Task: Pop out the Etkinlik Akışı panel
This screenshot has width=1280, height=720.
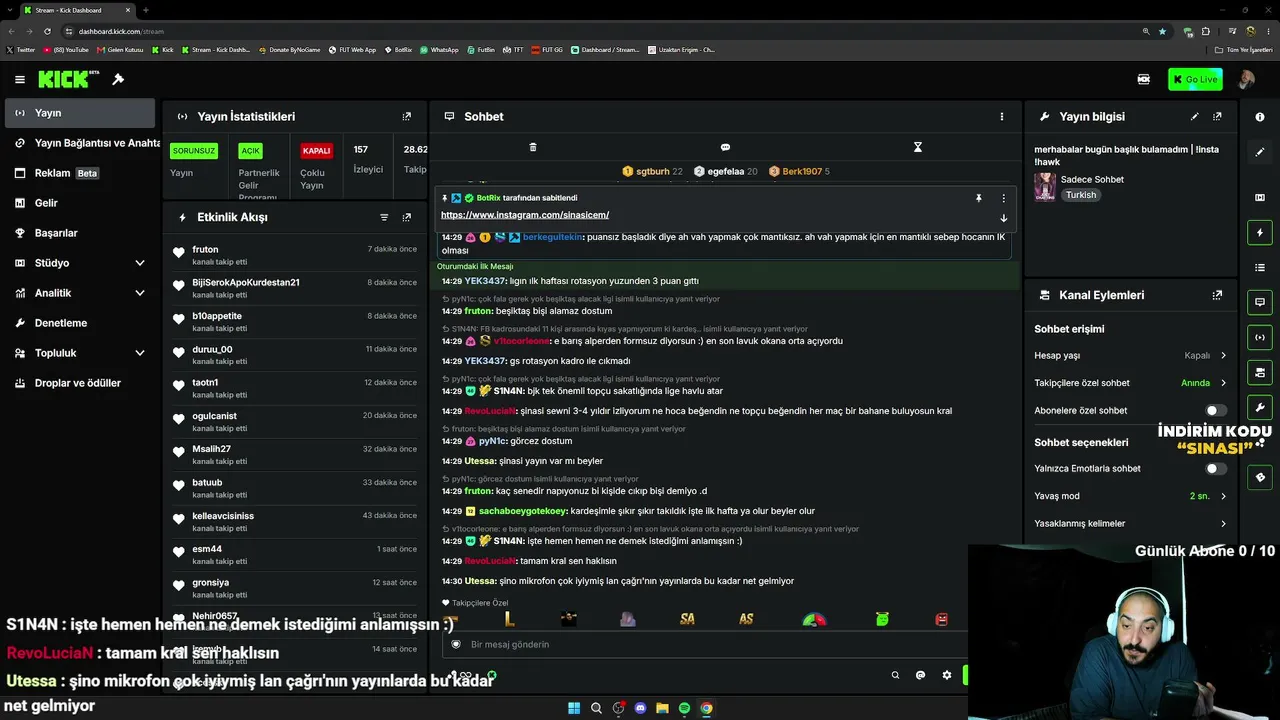Action: pos(406,217)
